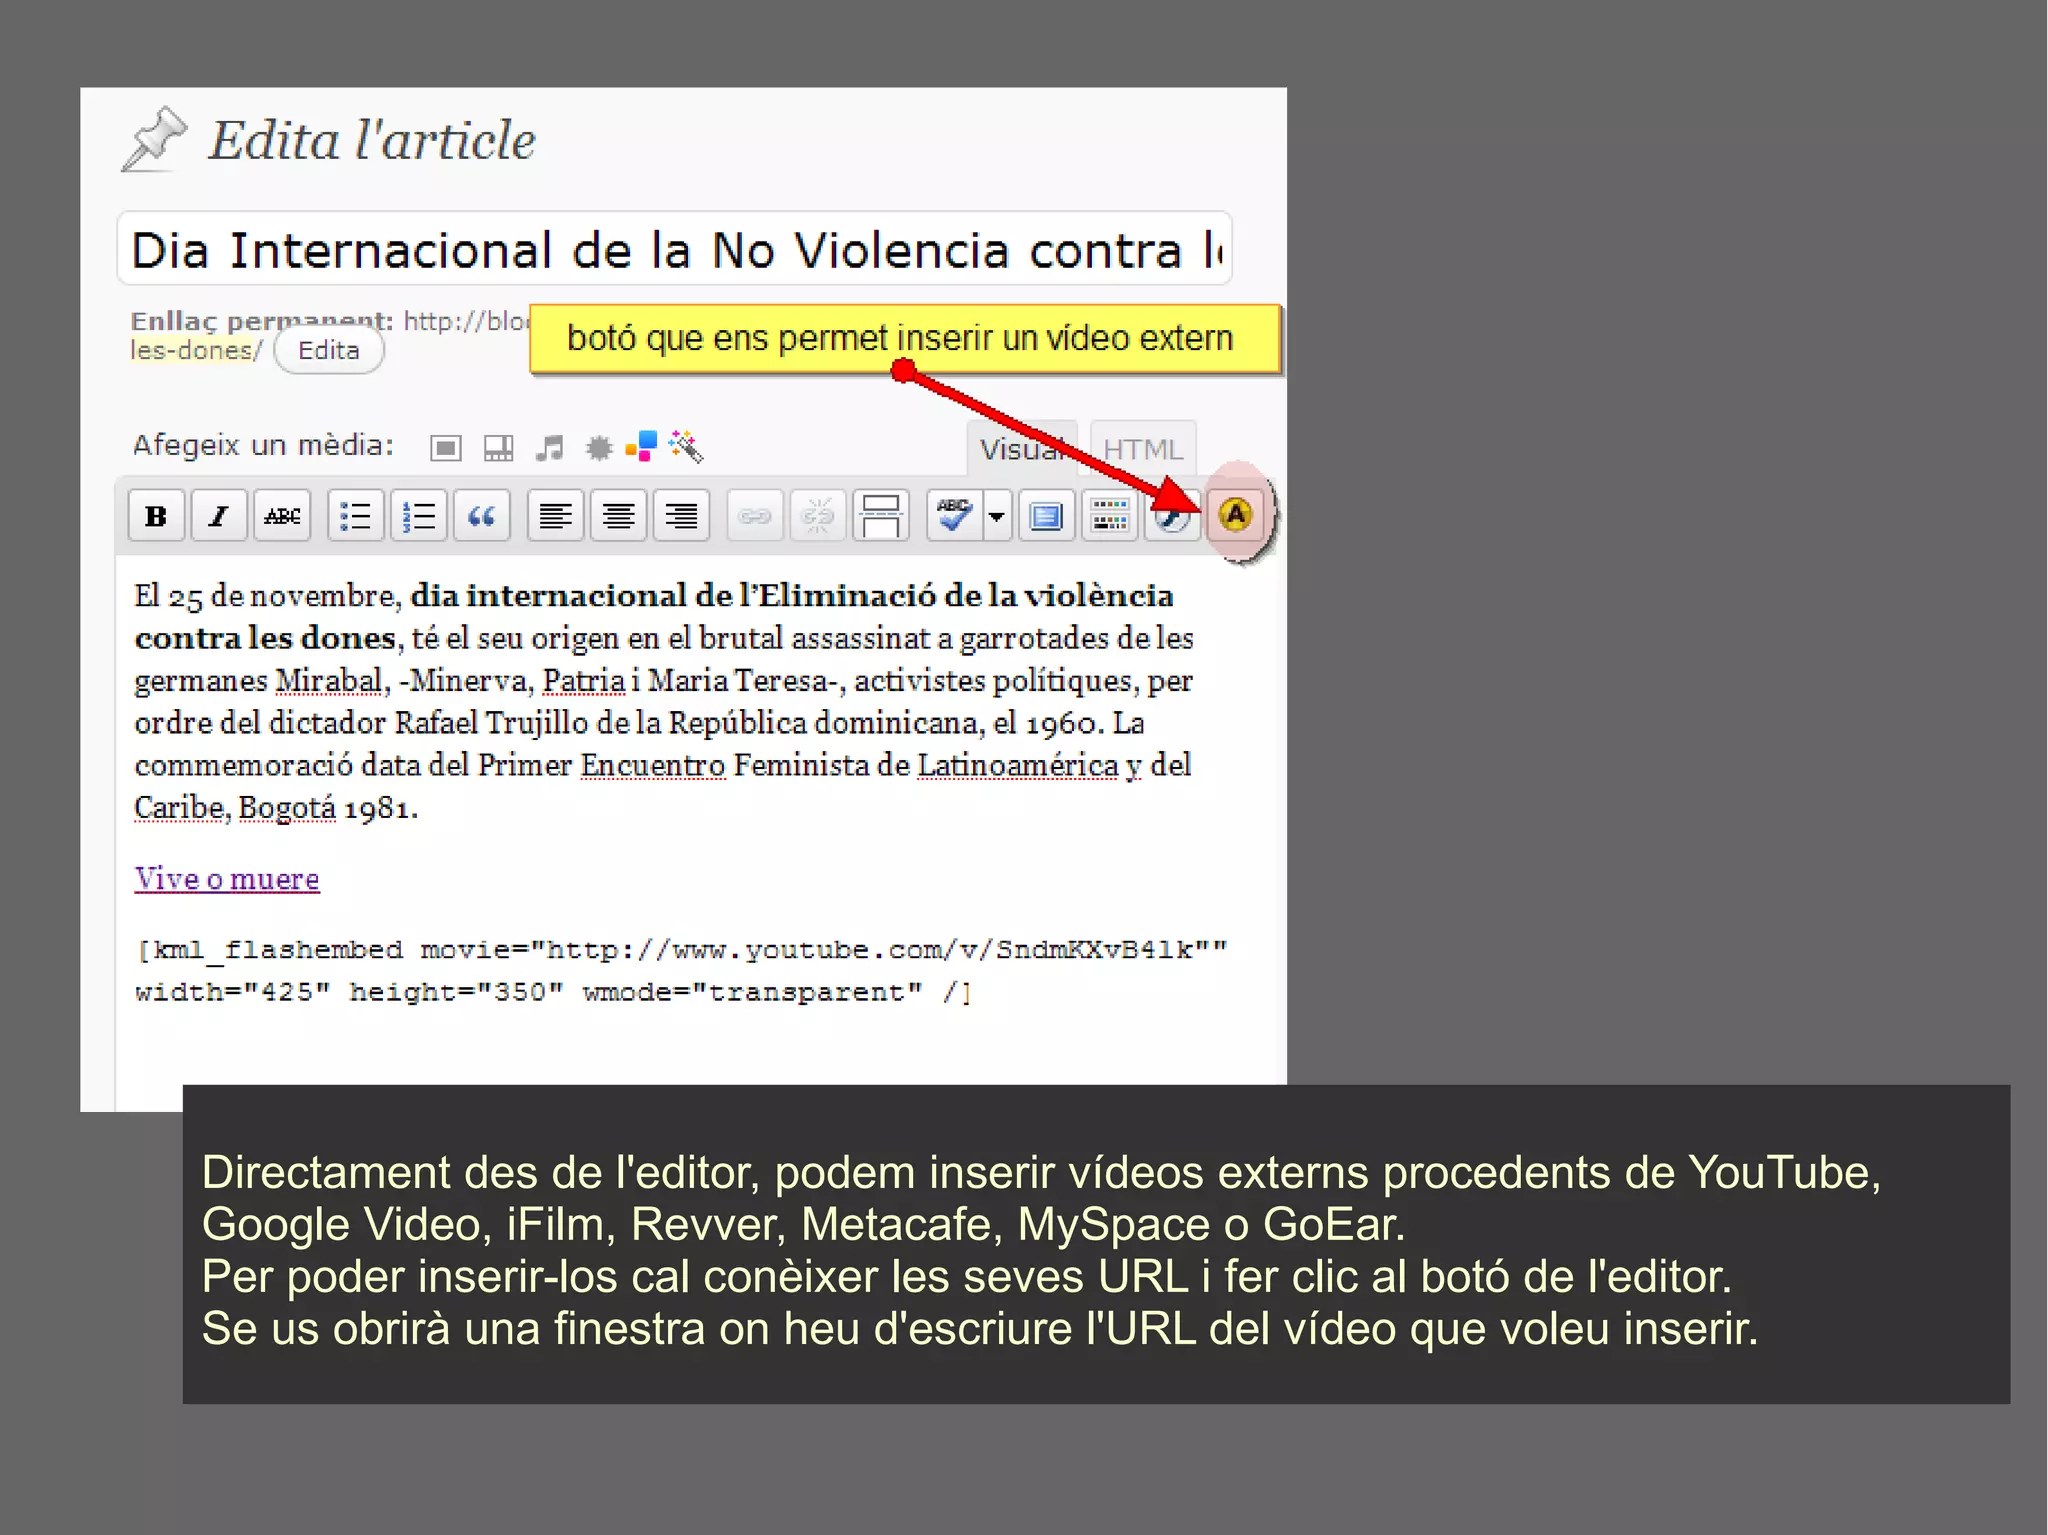Click the underlined word 'Patria'
The image size is (2048, 1535).
584,680
